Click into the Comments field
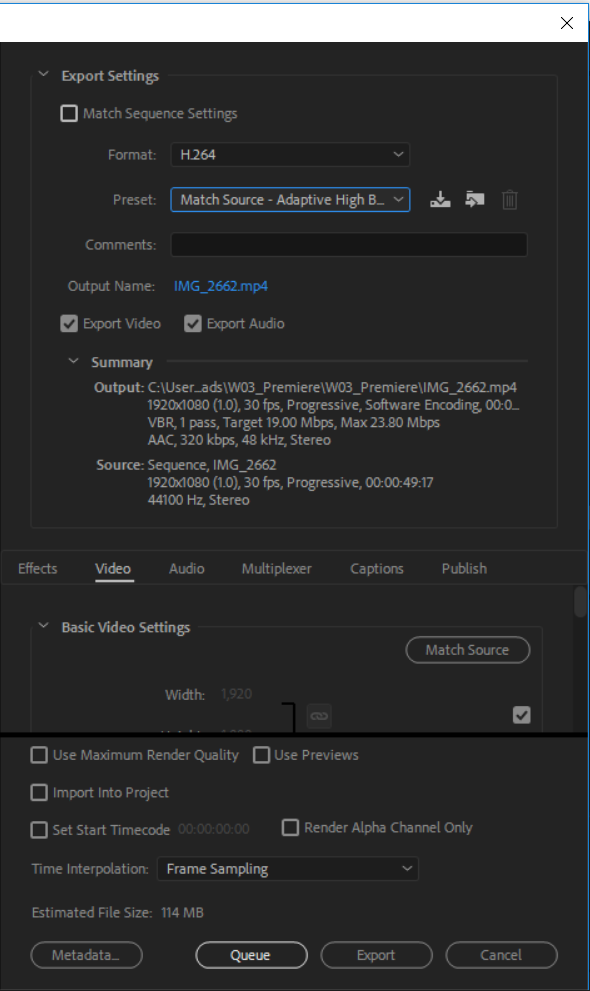Screen dimensions: 590x991 pos(349,245)
